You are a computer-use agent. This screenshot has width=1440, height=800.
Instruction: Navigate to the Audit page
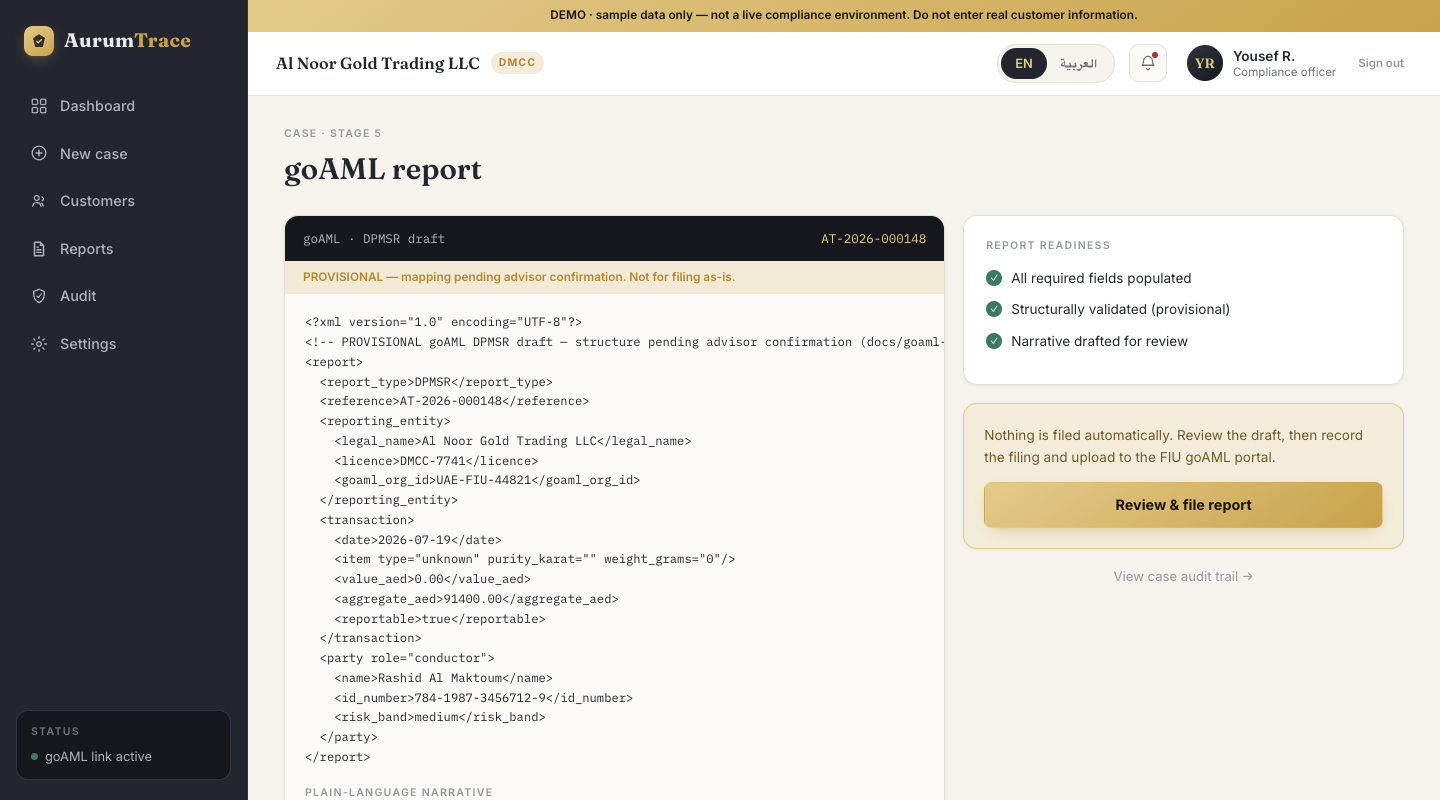click(x=124, y=296)
